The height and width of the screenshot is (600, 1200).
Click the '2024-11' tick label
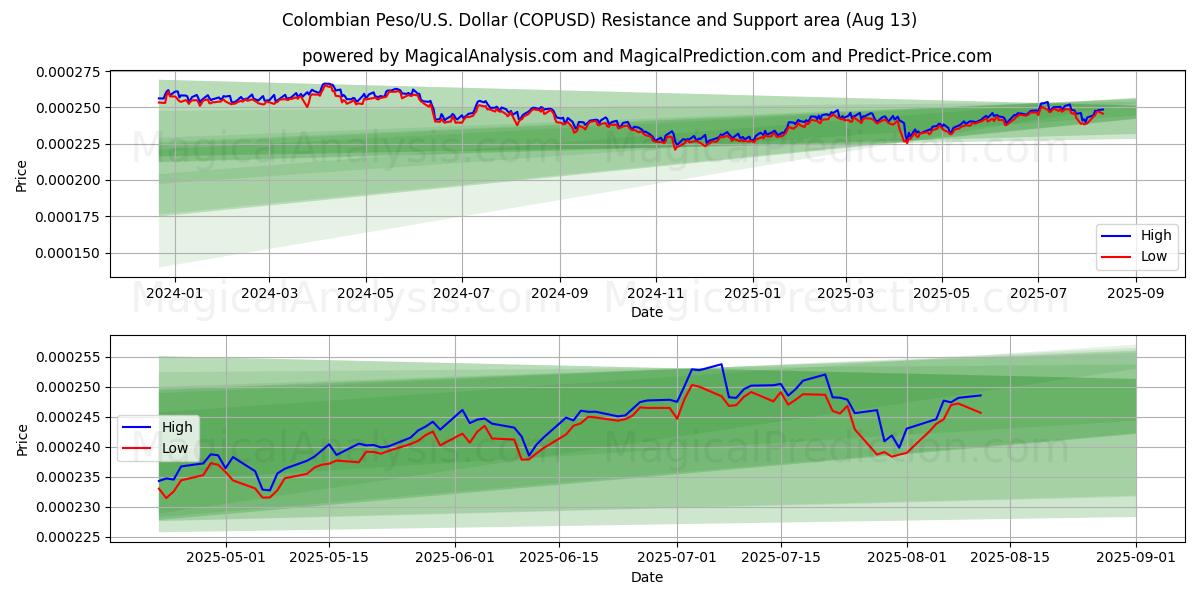click(x=656, y=293)
